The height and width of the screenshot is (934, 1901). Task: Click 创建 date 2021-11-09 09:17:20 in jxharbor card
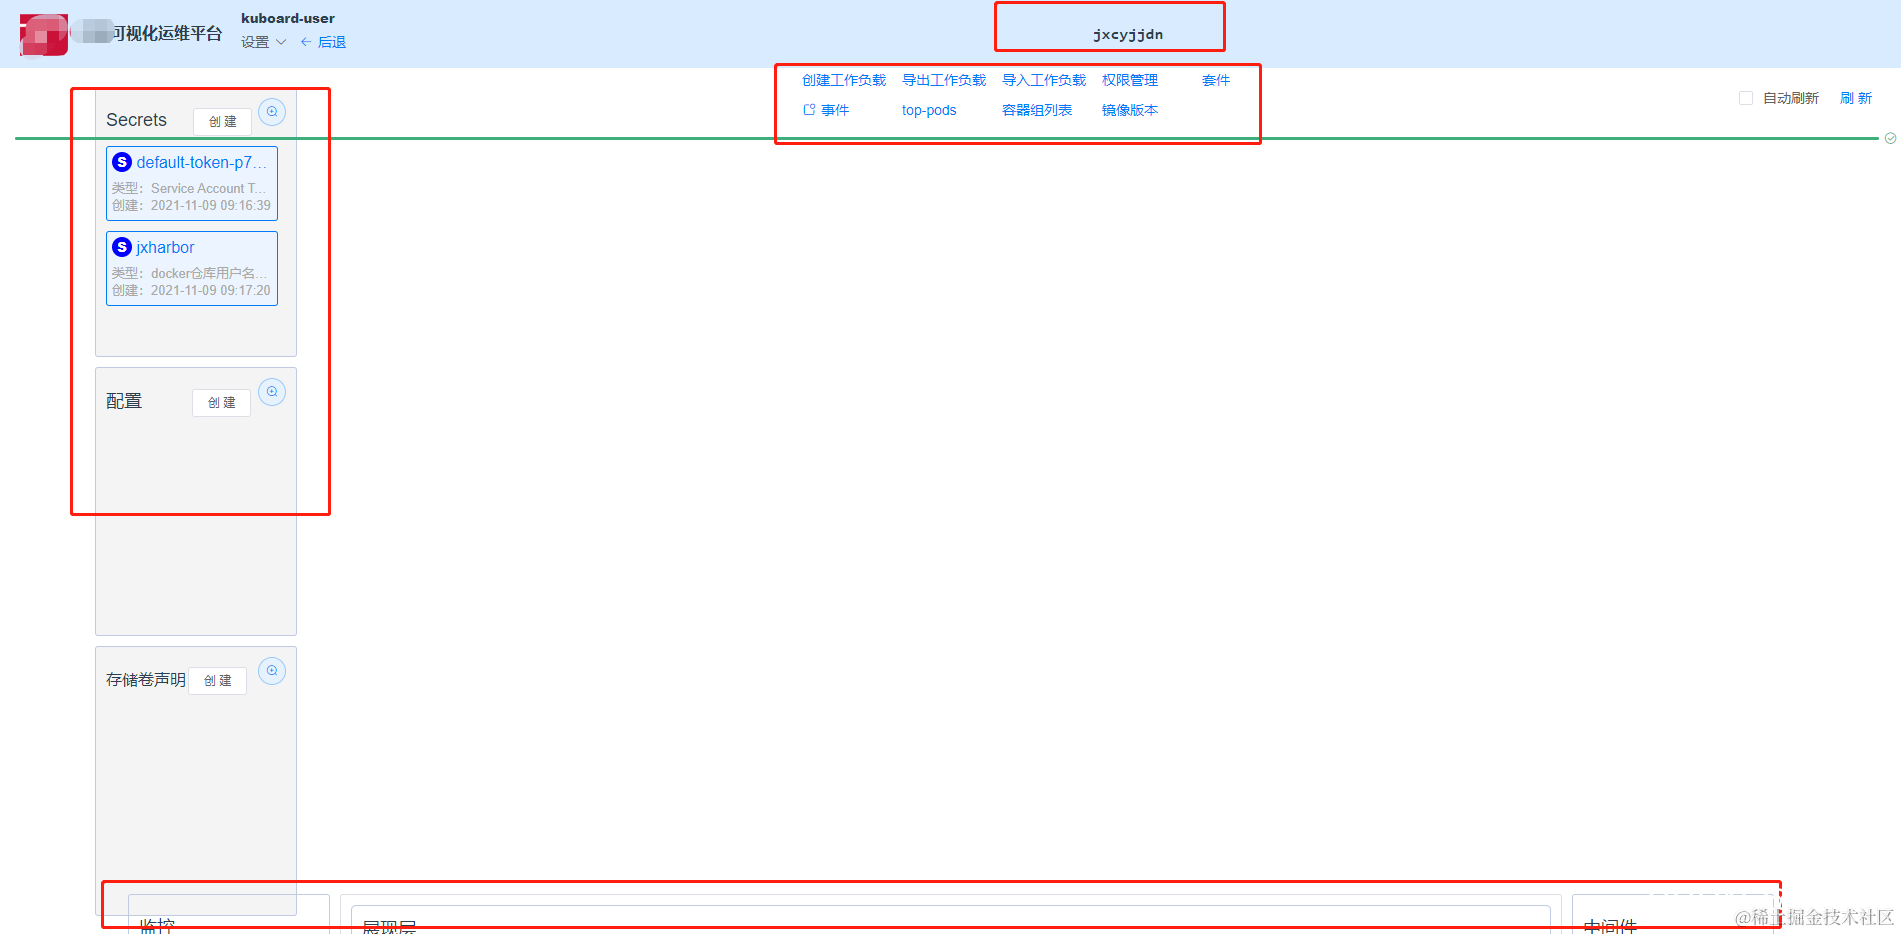tap(191, 290)
